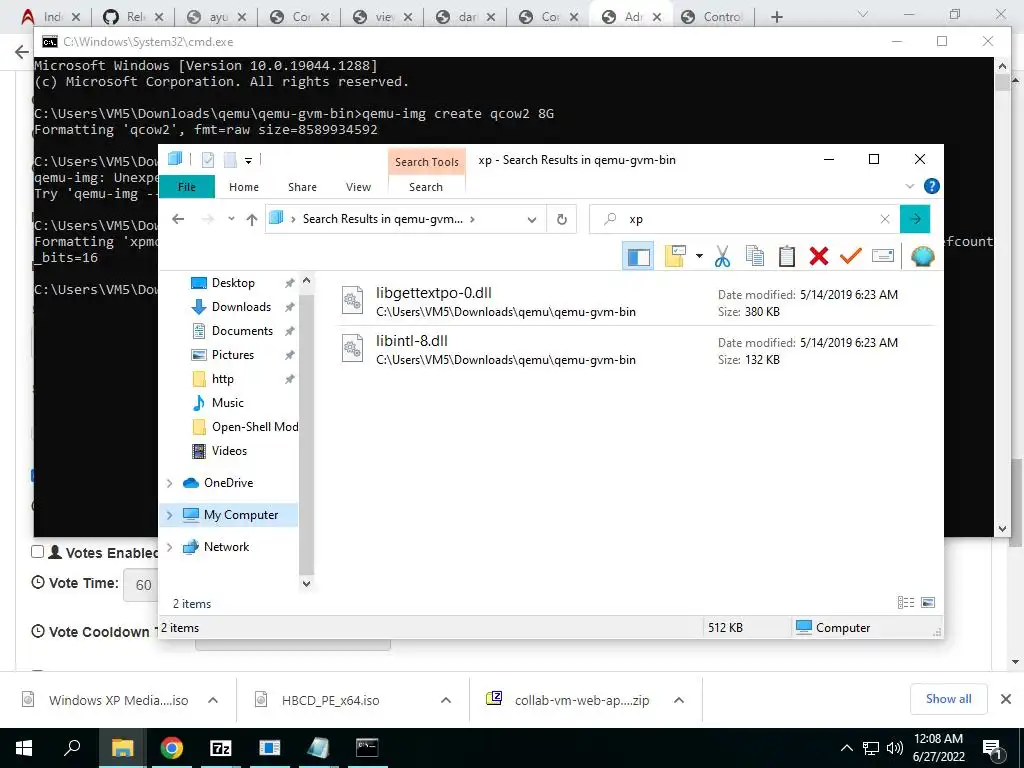The width and height of the screenshot is (1024, 768).
Task: Click the Up arrow in Explorer navigation
Action: click(252, 219)
